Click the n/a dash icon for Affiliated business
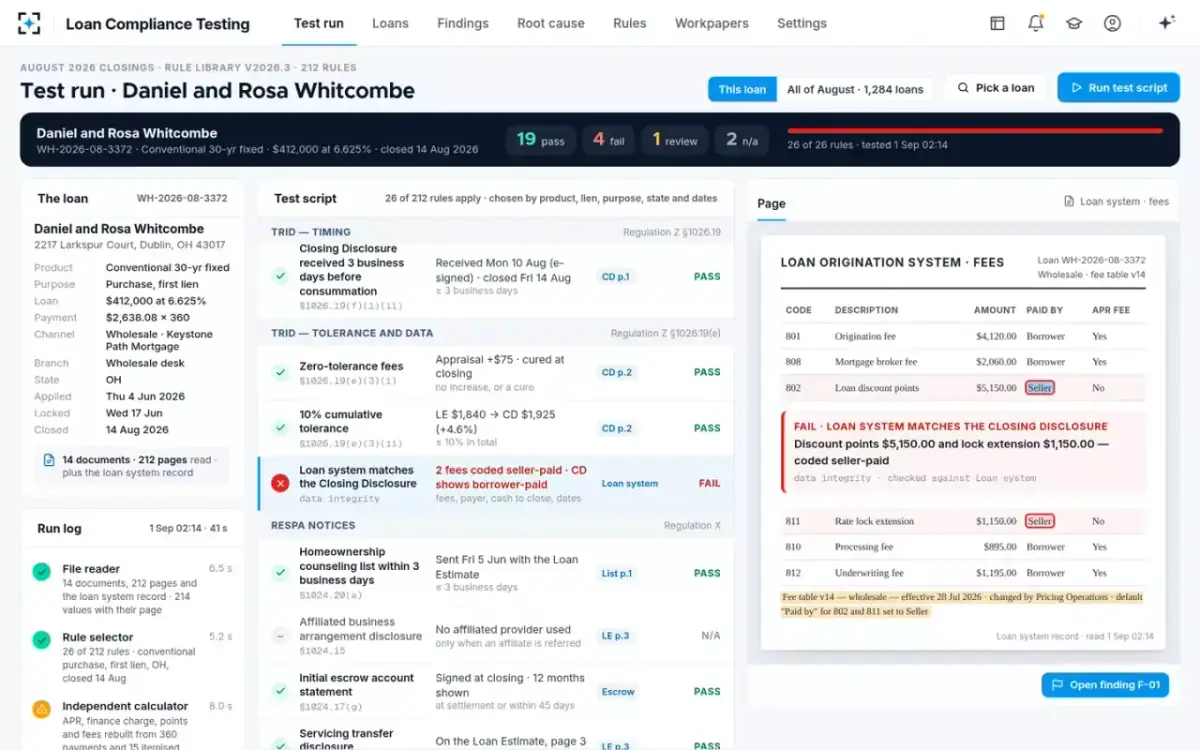The width and height of the screenshot is (1200, 750). [280, 635]
